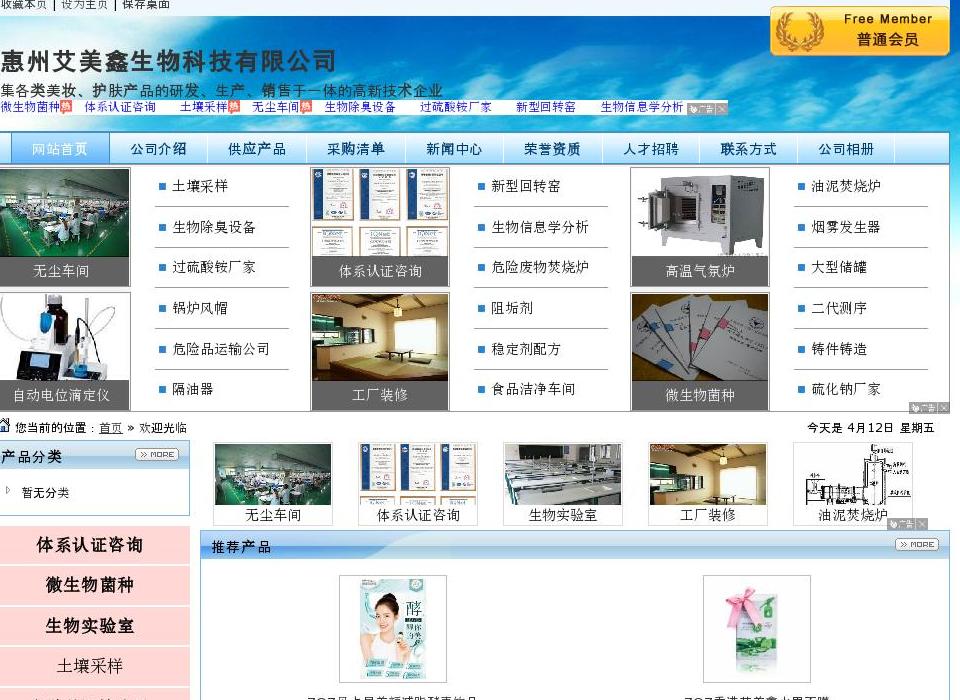Open 公司相册 tab
Screen dimensions: 960x700
pos(846,149)
